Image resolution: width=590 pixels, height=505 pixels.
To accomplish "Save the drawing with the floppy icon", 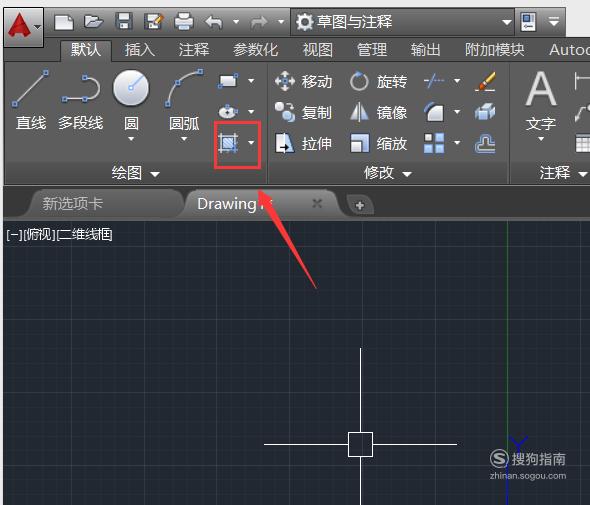I will point(124,21).
